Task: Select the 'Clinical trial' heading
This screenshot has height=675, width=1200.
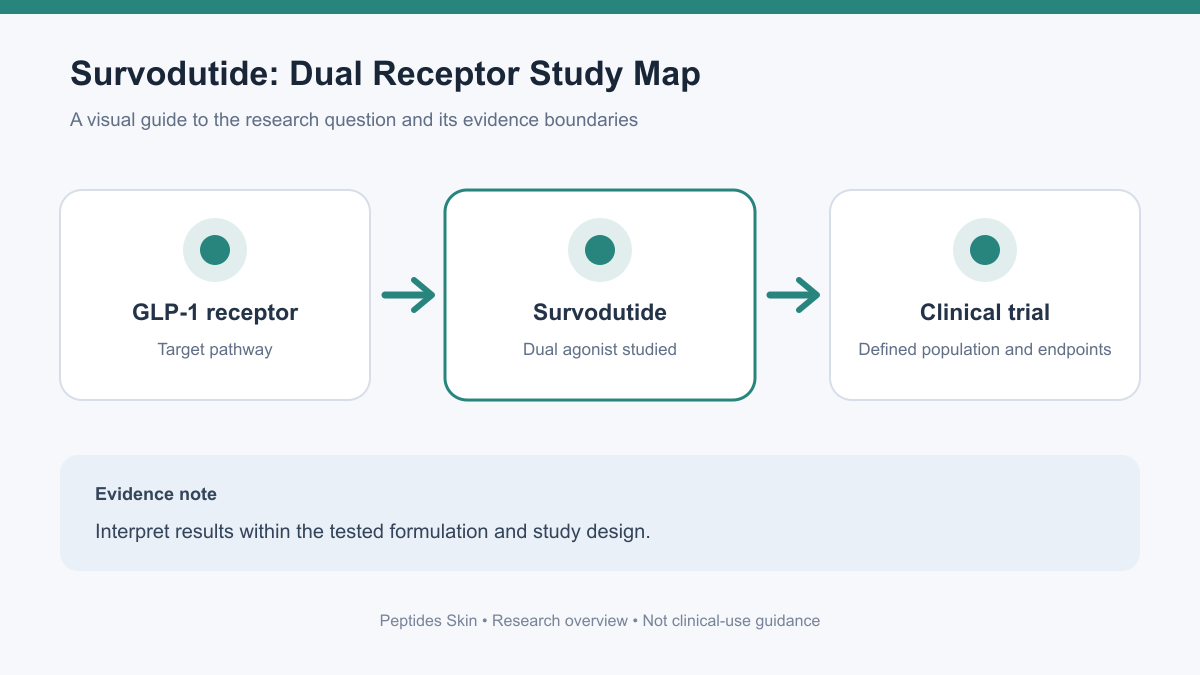Action: coord(985,312)
